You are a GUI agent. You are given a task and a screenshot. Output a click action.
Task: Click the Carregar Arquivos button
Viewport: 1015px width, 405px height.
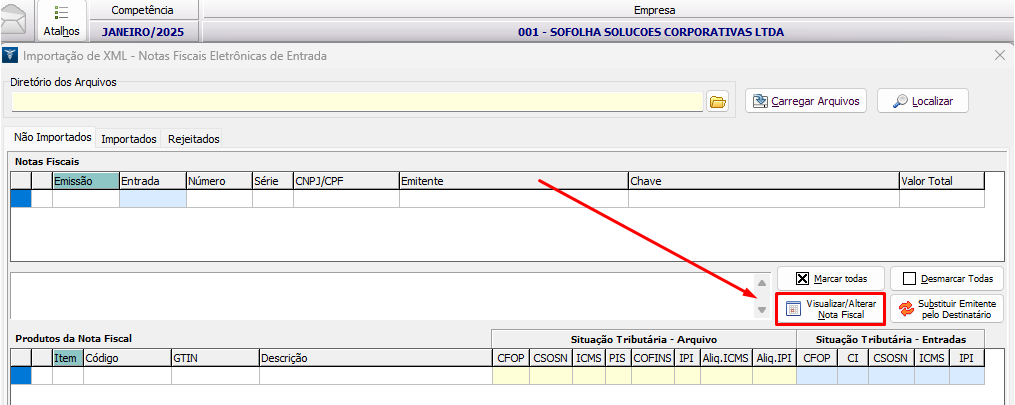(x=804, y=101)
